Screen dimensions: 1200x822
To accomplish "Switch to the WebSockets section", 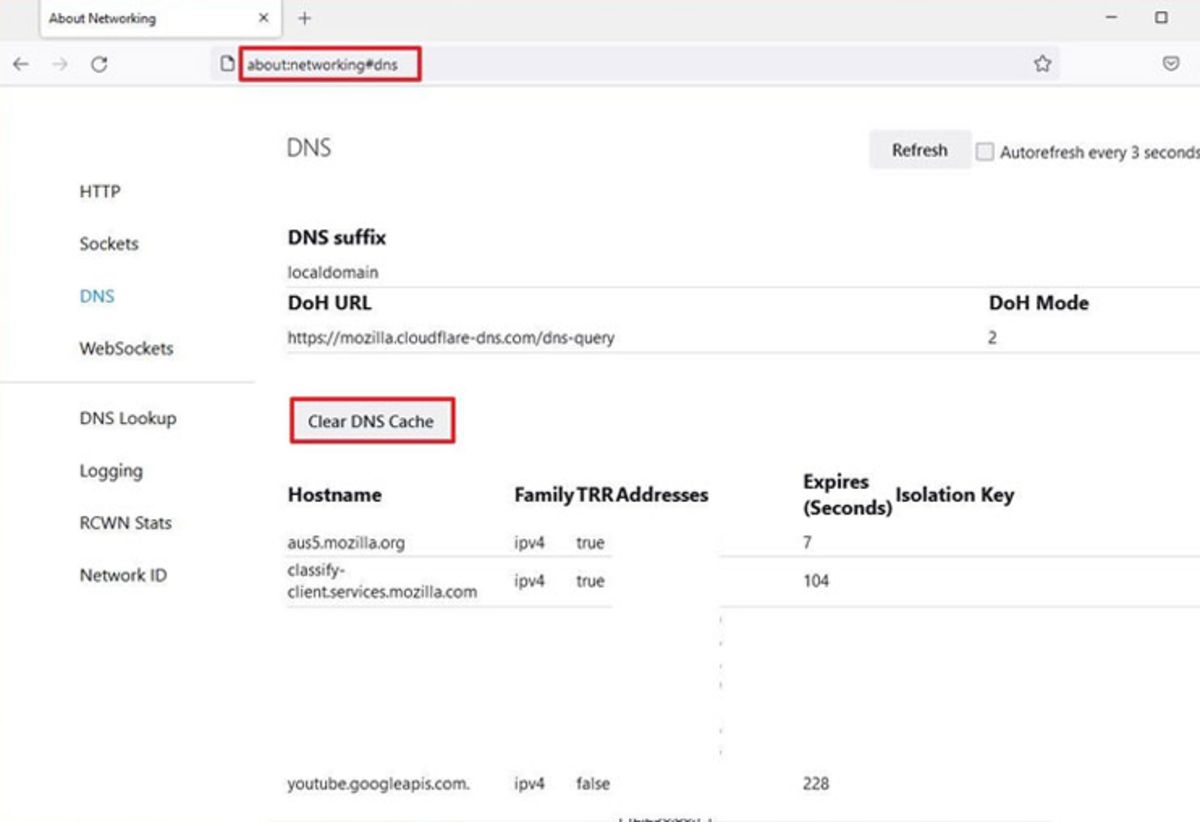I will click(125, 348).
